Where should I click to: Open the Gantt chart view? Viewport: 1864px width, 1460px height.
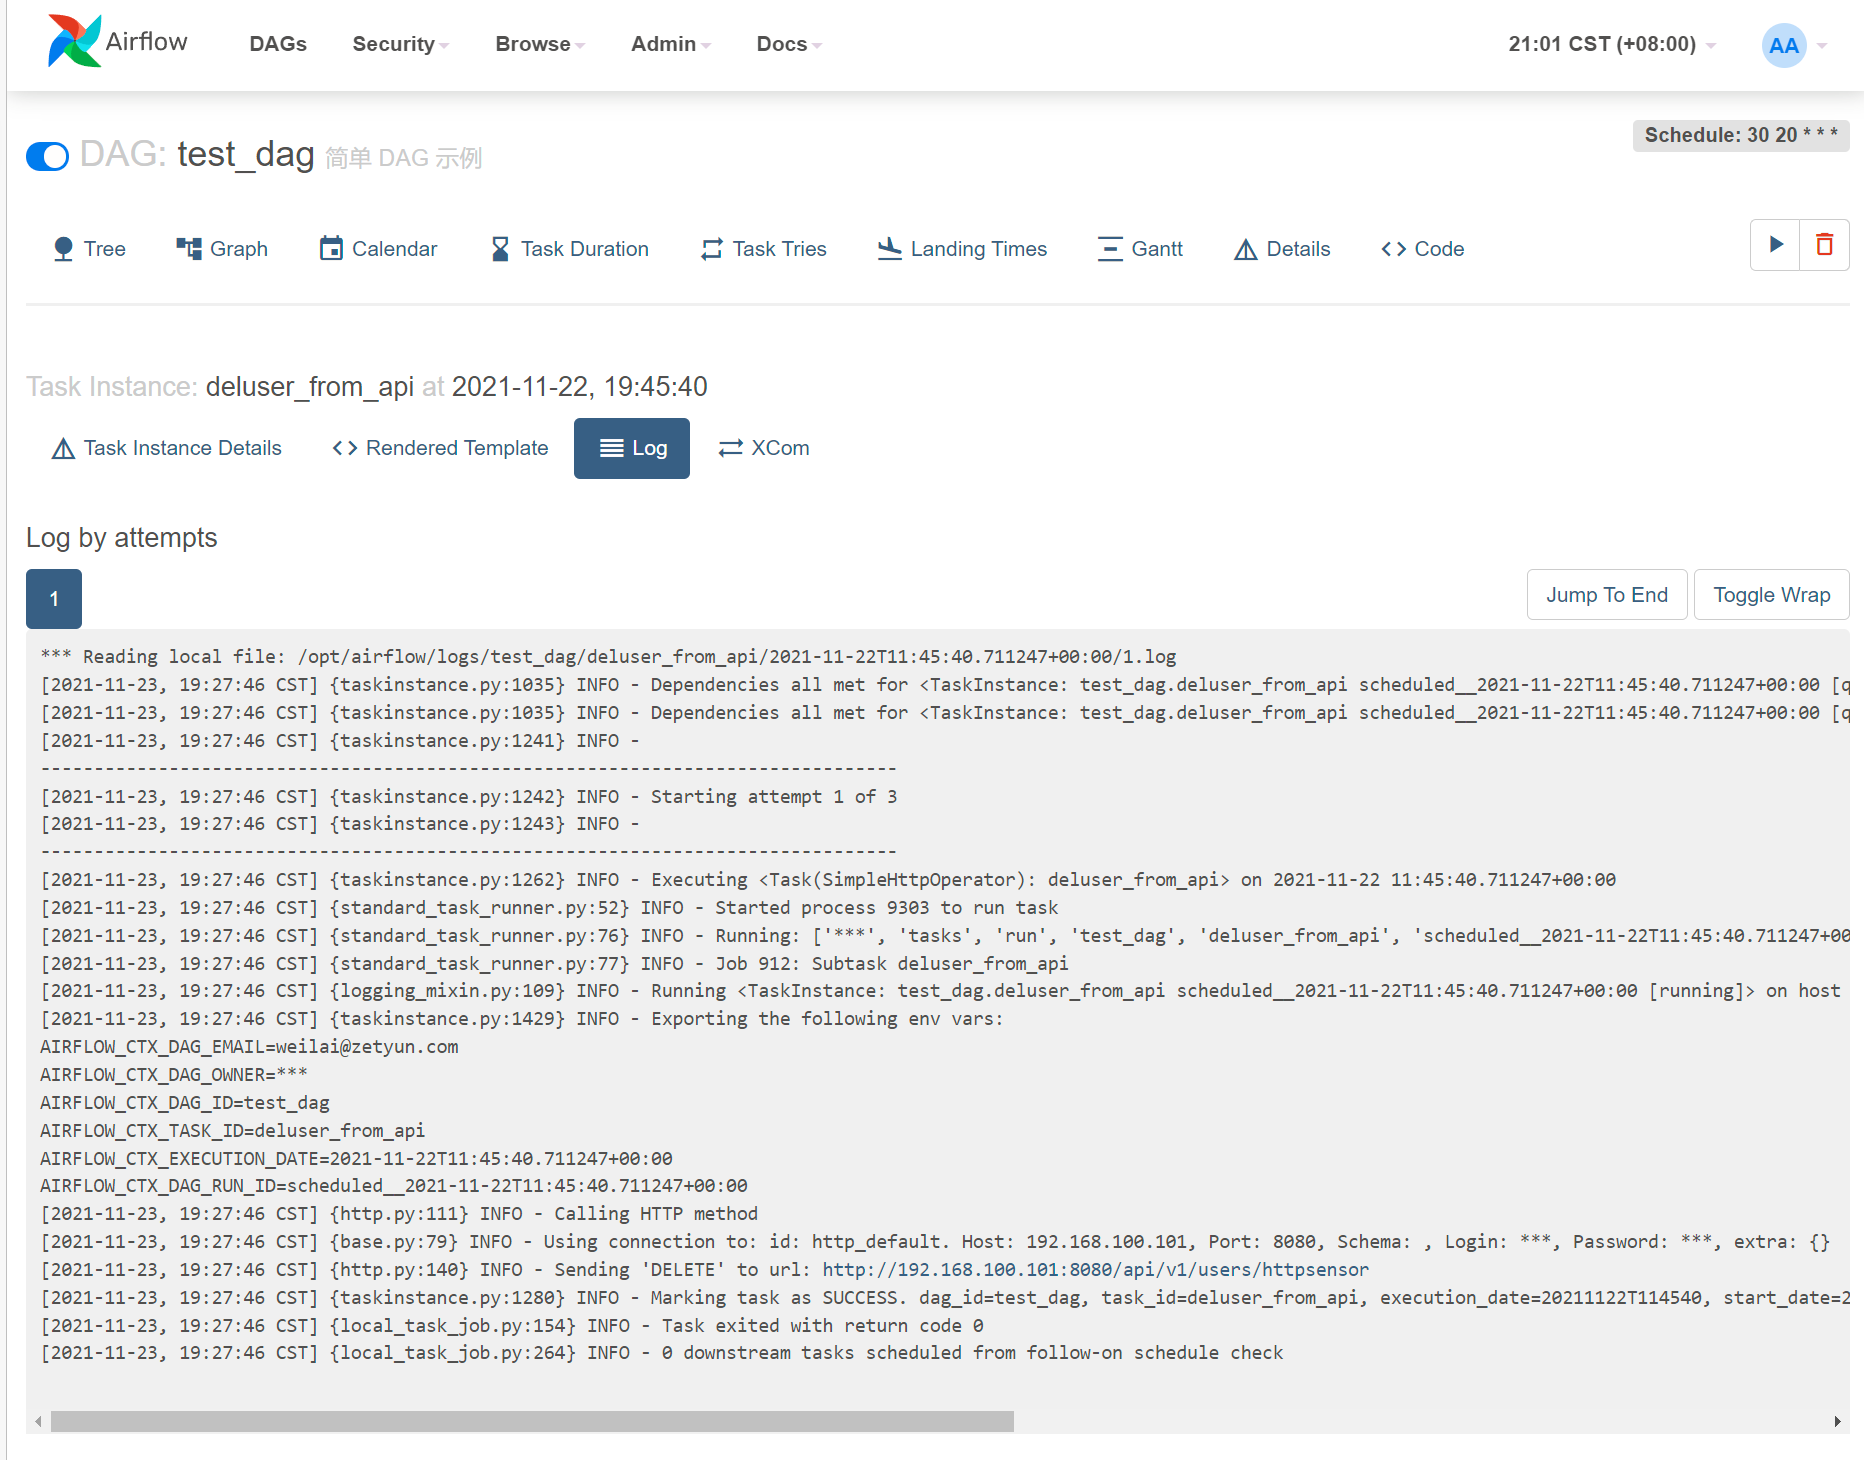click(x=1140, y=249)
